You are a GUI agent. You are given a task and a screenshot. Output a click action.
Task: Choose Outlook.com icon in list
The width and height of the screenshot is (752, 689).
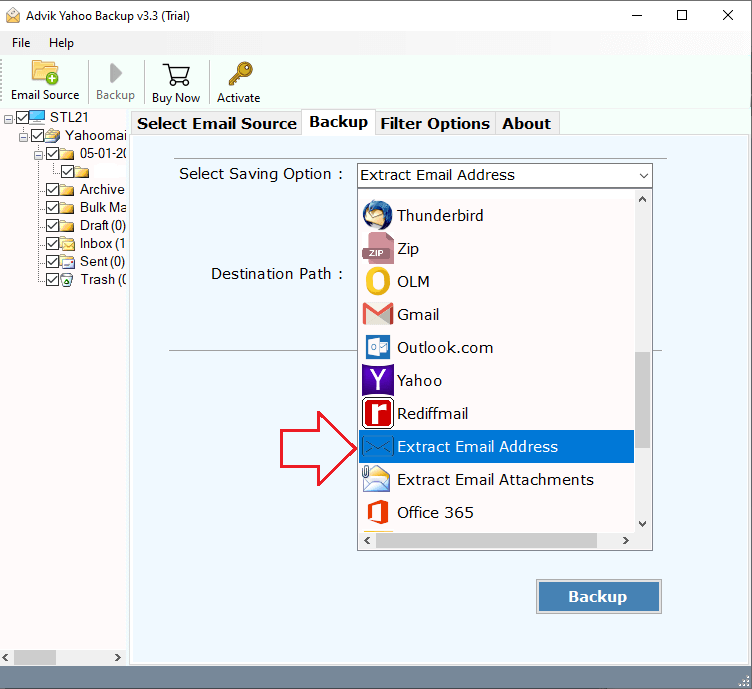pyautogui.click(x=377, y=347)
